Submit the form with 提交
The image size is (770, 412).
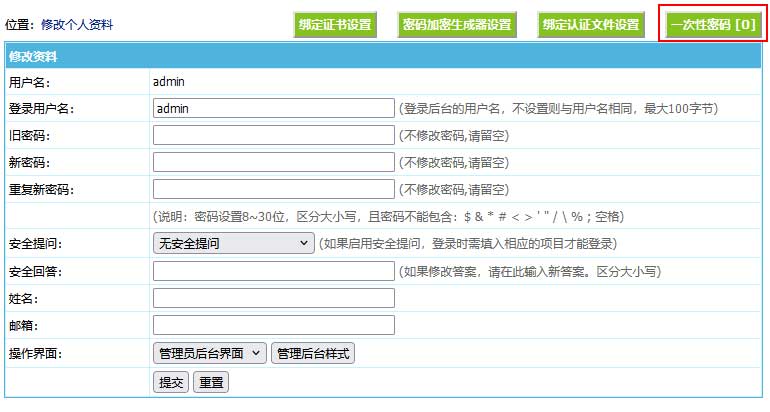click(x=171, y=381)
